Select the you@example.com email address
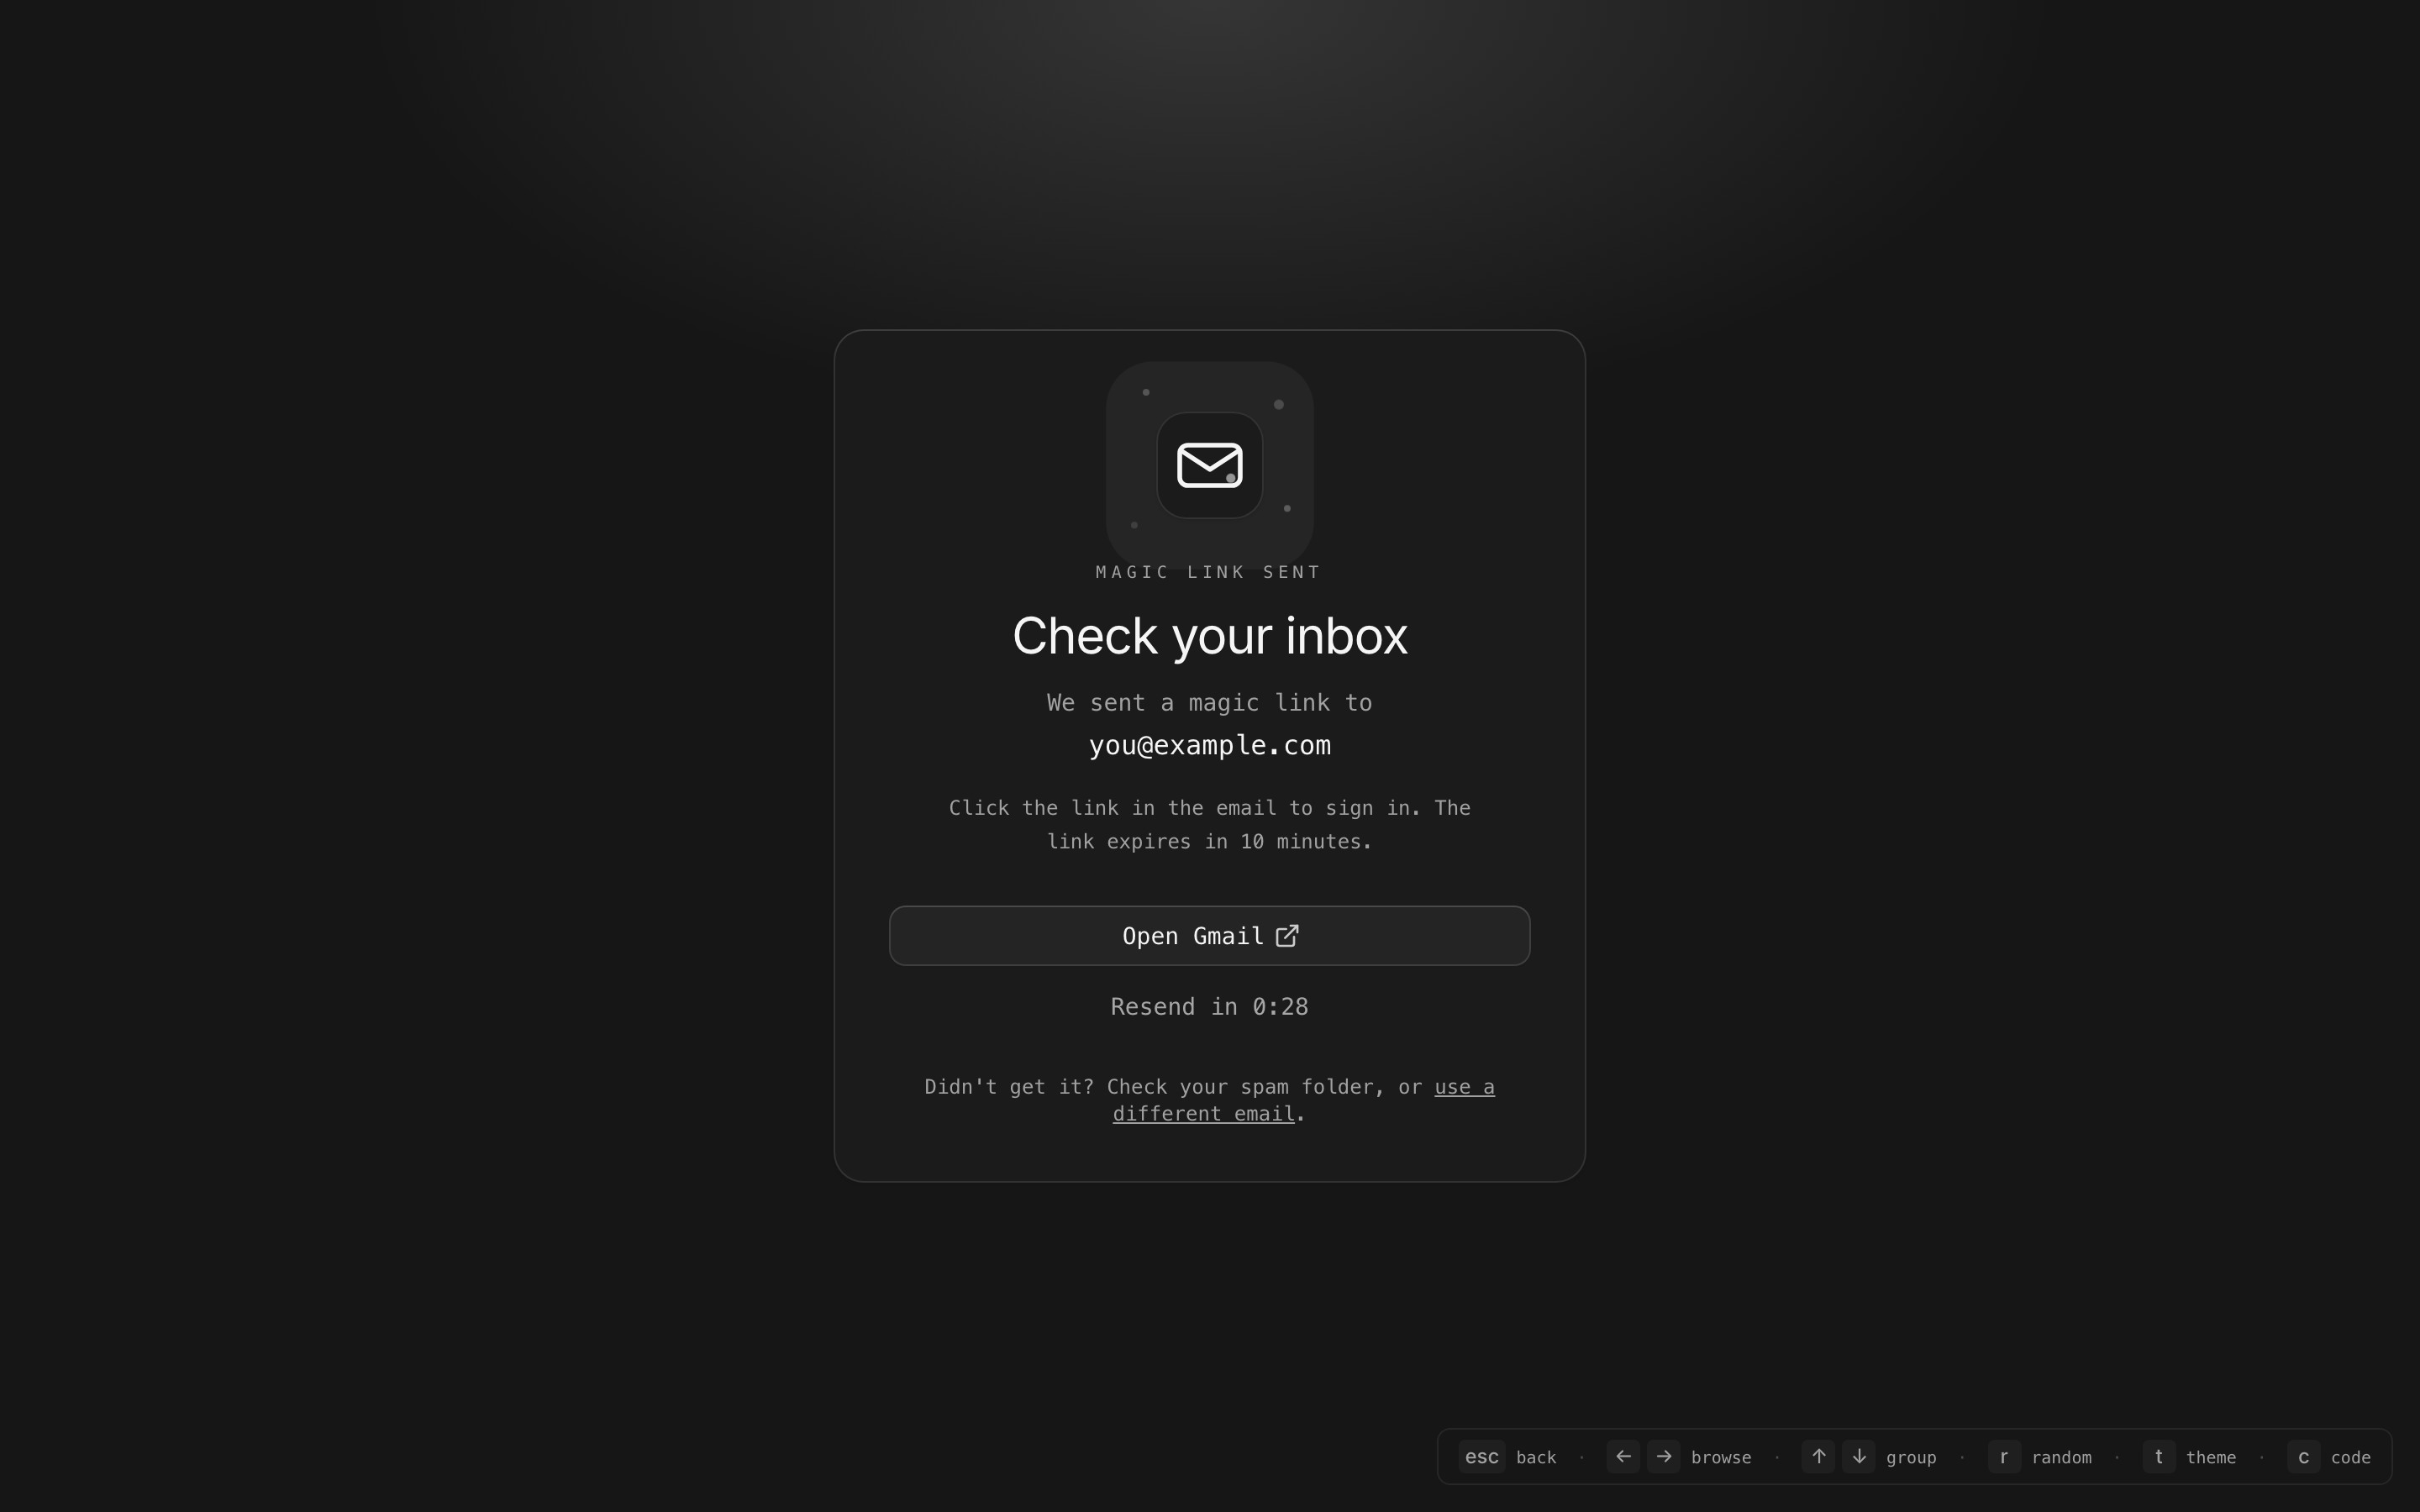Viewport: 2420px width, 1512px height. [x=1209, y=746]
